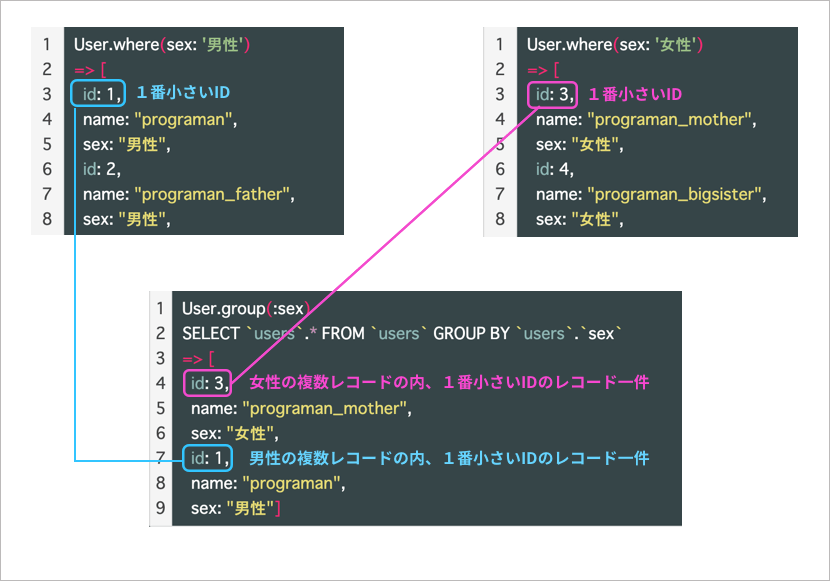Select the line User.where(sex: '女性')
830x582 pixels.
click(615, 45)
